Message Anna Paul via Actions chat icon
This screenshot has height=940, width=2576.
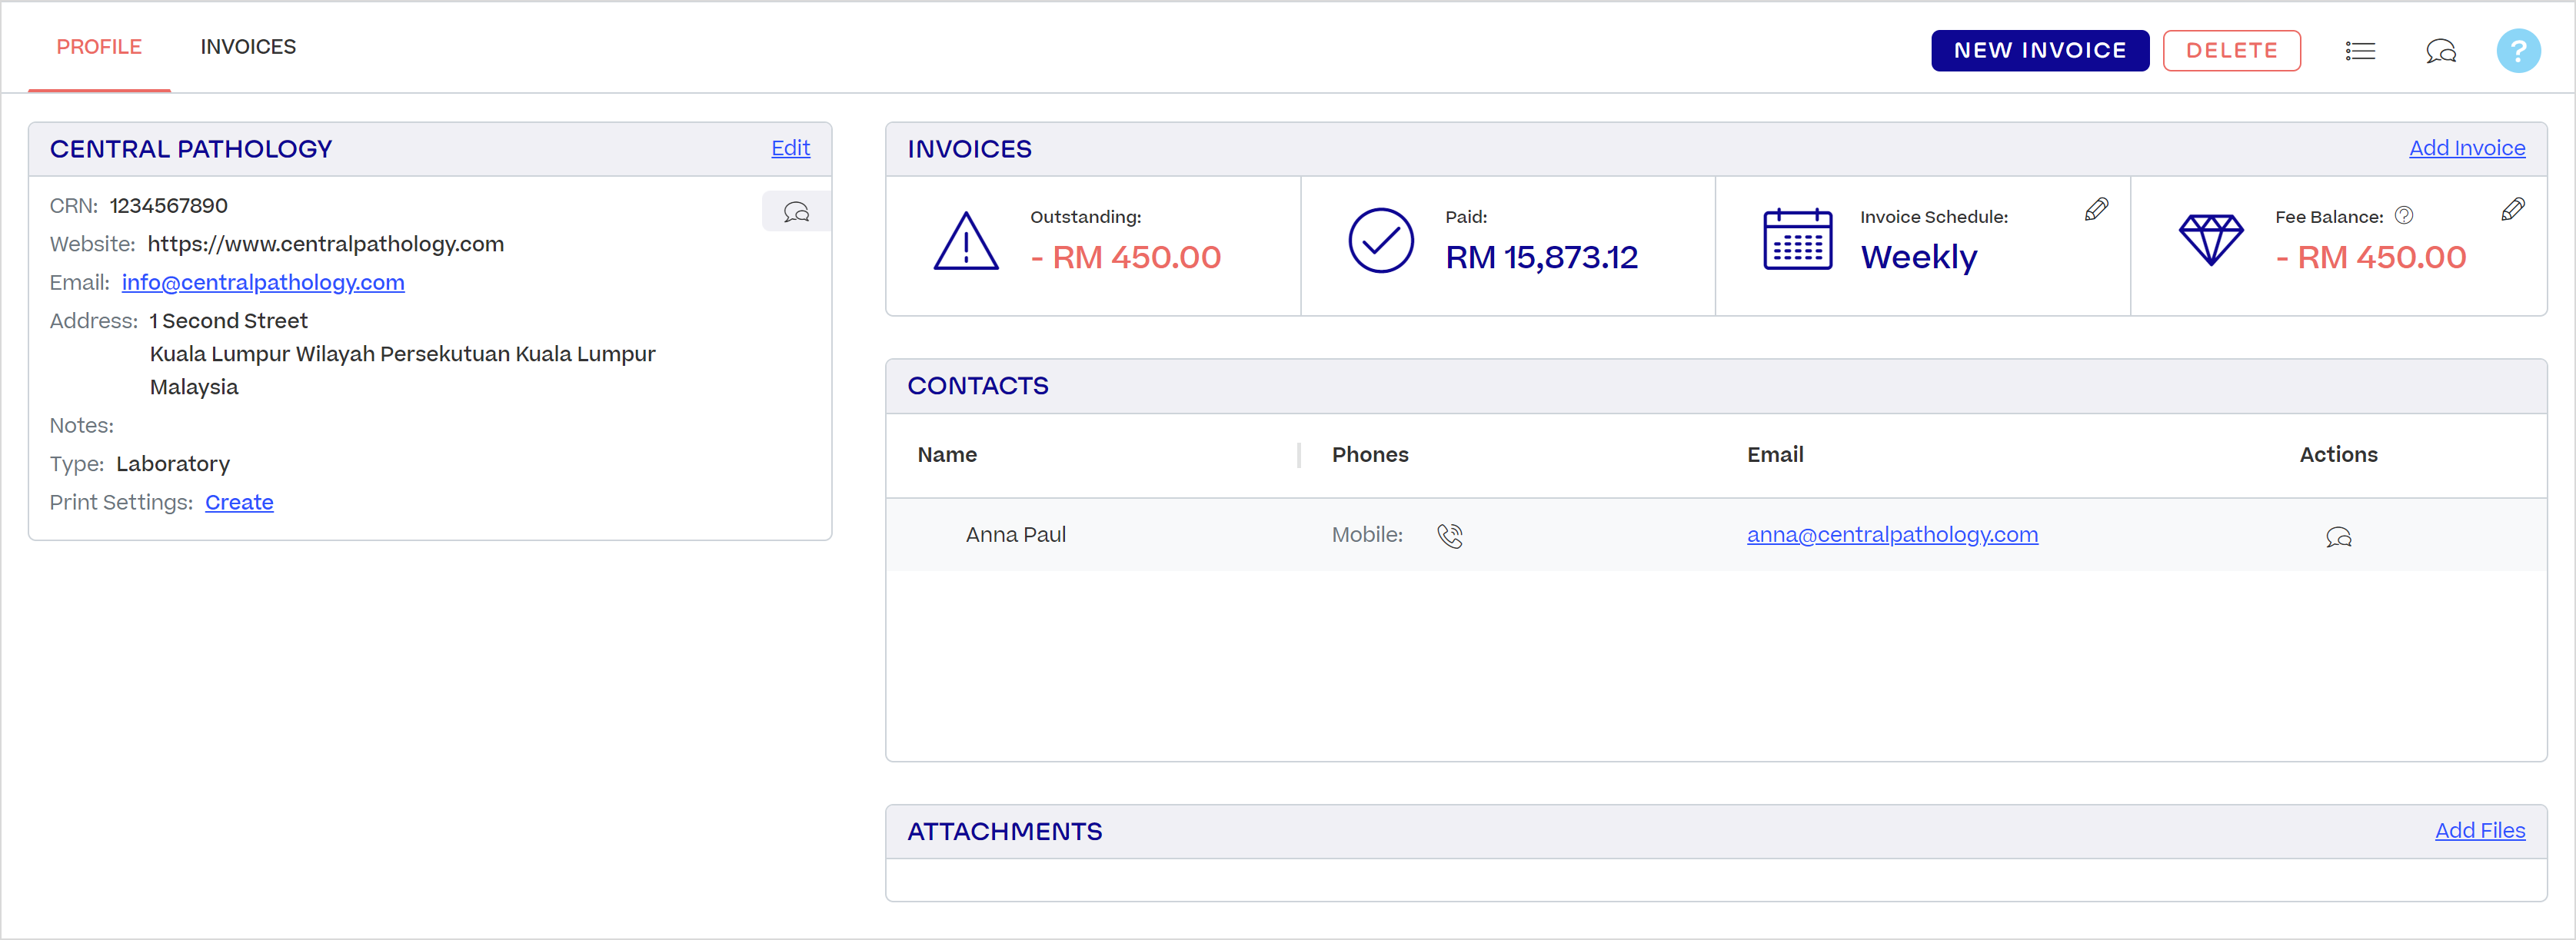click(x=2338, y=537)
